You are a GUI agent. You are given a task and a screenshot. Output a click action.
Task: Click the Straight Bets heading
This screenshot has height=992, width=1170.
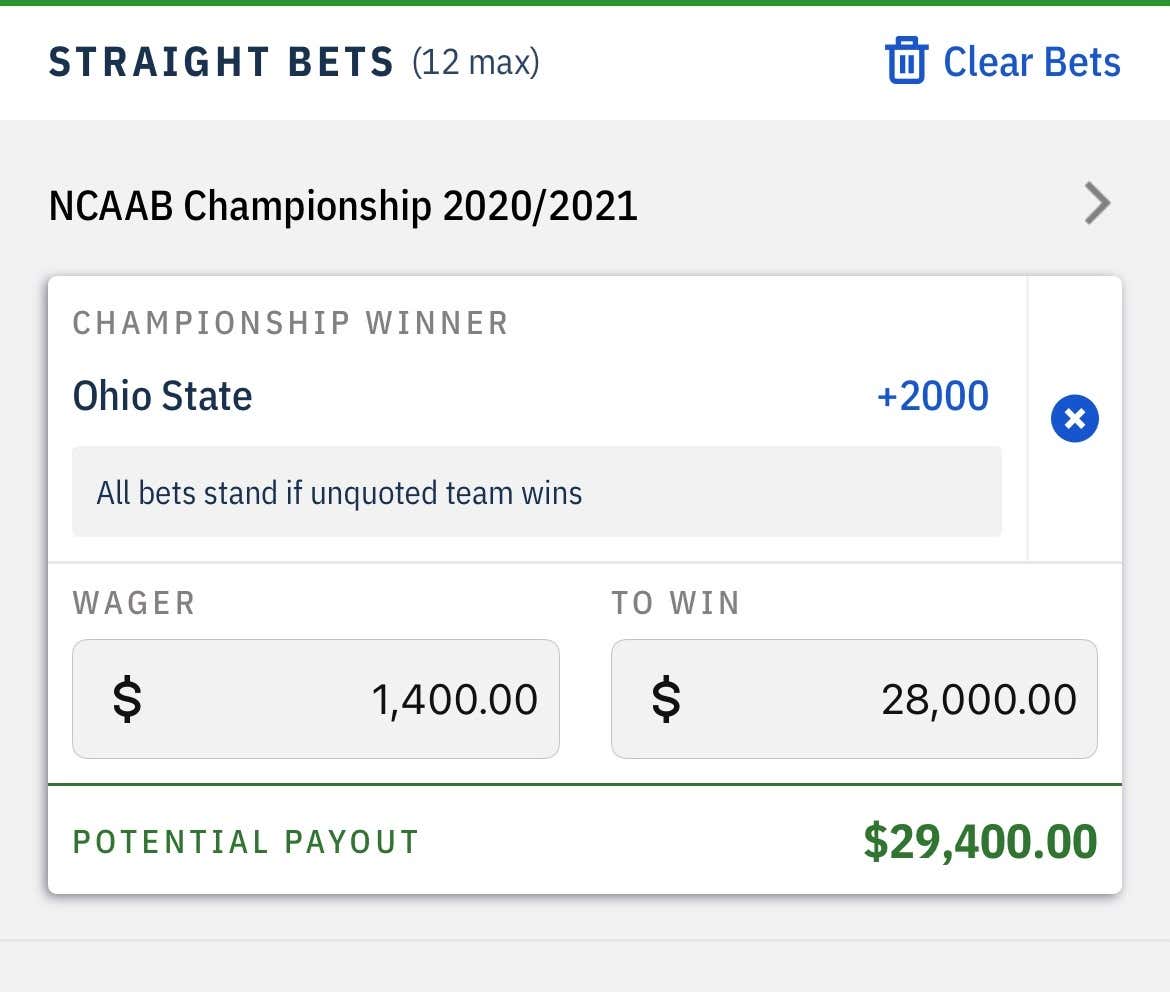click(221, 62)
